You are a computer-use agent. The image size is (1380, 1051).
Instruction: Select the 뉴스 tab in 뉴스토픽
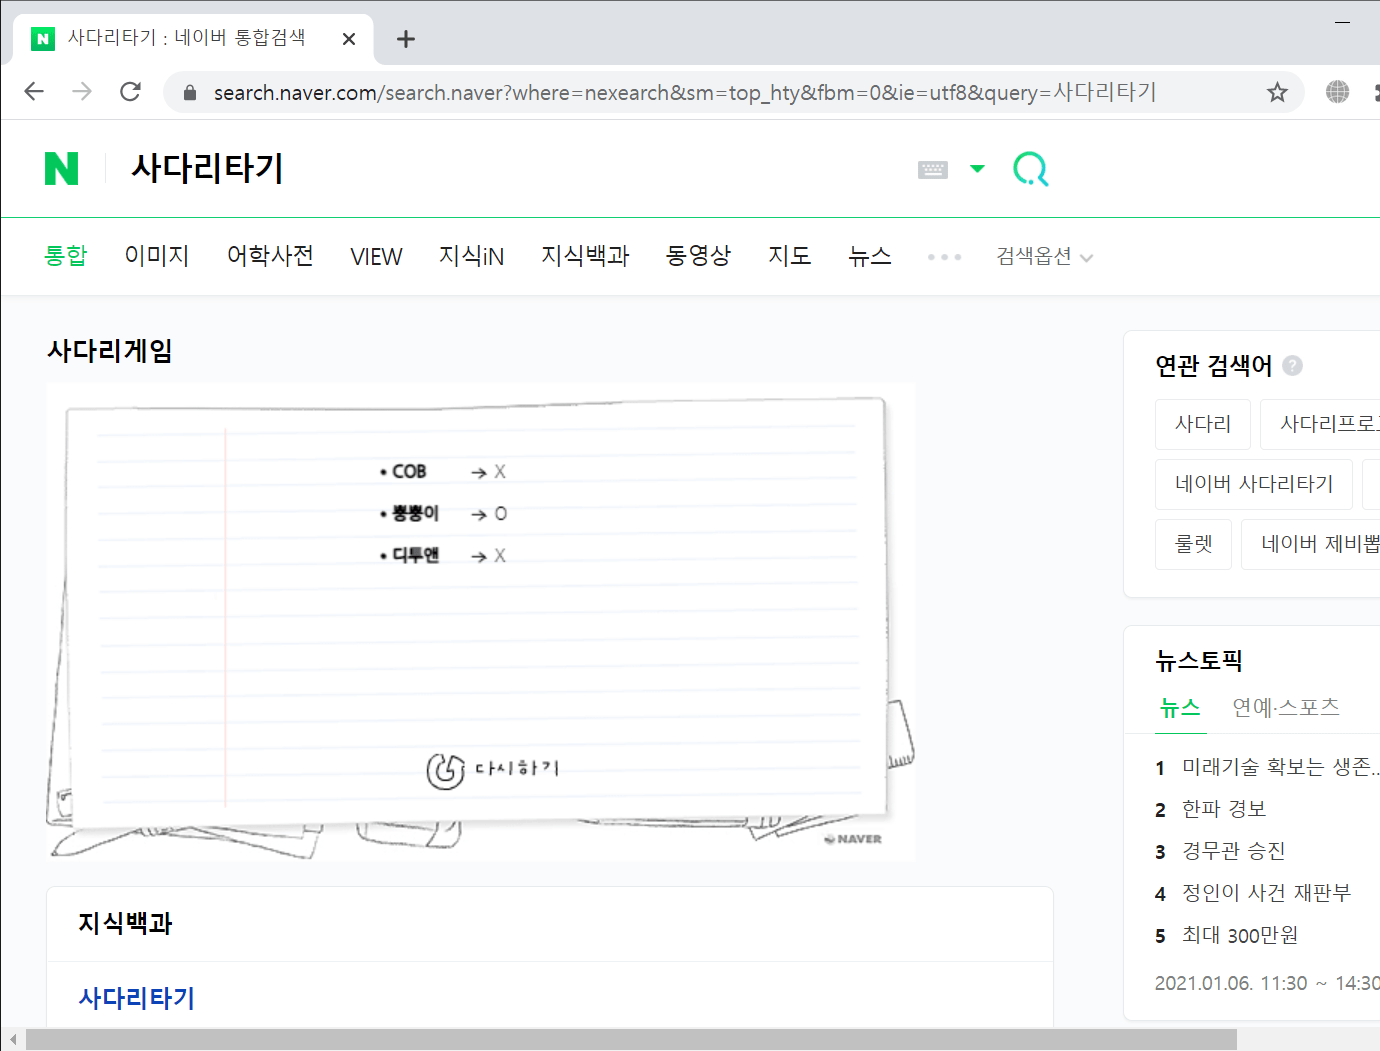tap(1180, 707)
